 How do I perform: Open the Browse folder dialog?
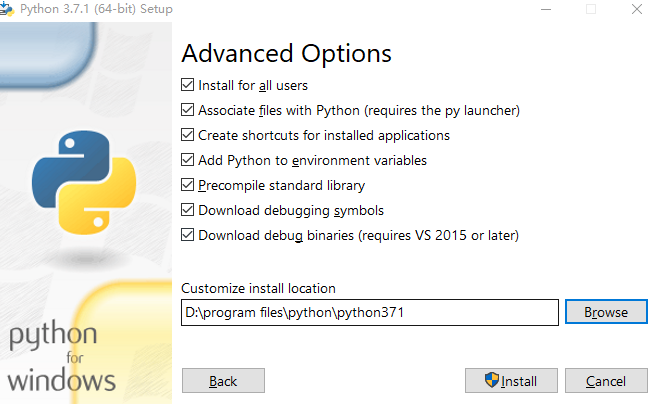(x=606, y=312)
